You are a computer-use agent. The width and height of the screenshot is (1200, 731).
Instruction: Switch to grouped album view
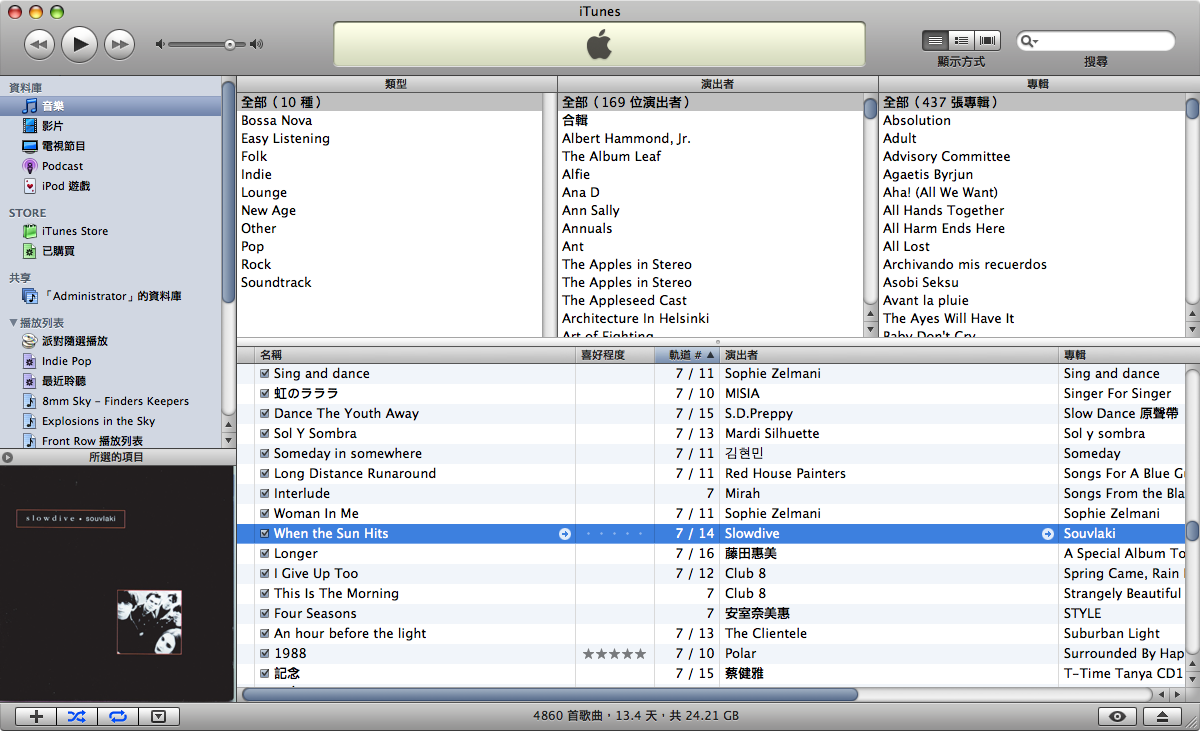(961, 41)
